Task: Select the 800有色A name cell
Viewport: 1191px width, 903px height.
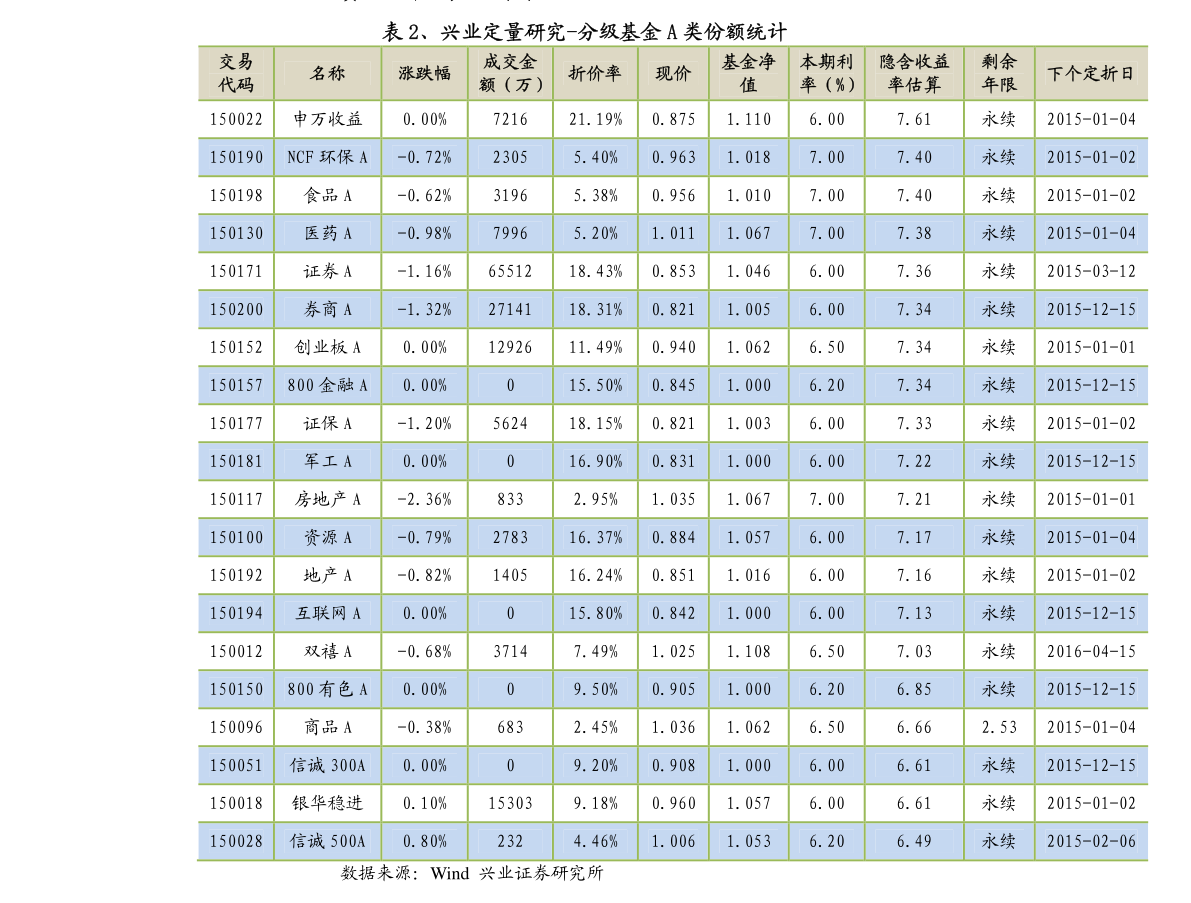Action: point(327,689)
